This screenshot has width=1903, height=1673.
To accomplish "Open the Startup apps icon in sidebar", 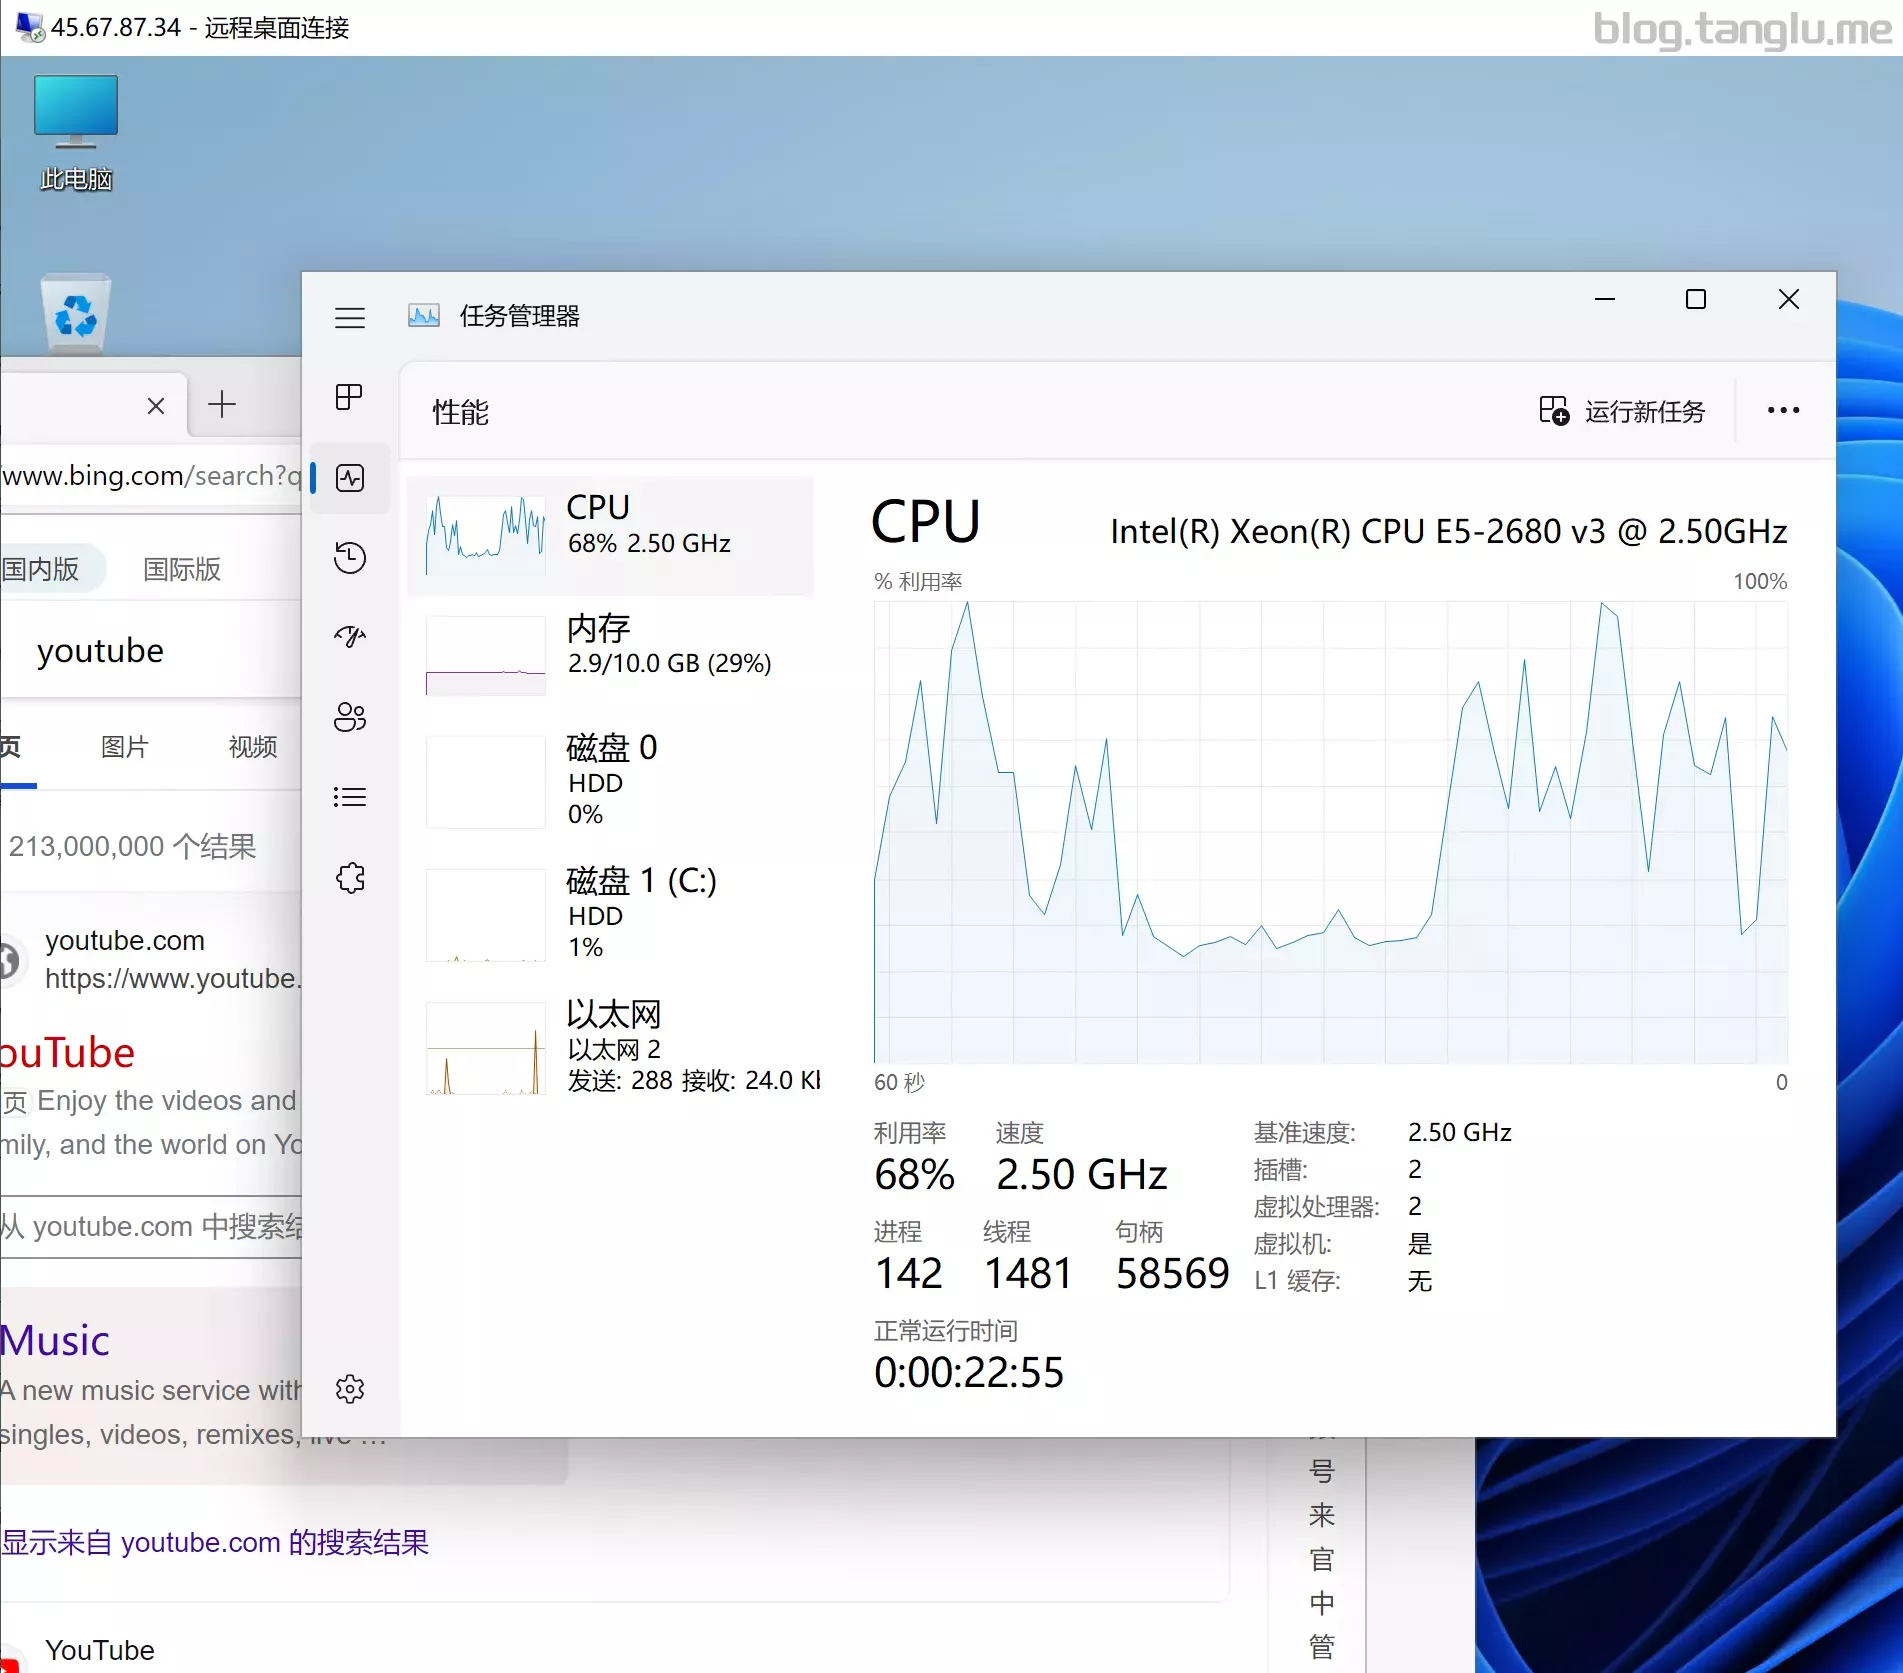I will point(349,637).
